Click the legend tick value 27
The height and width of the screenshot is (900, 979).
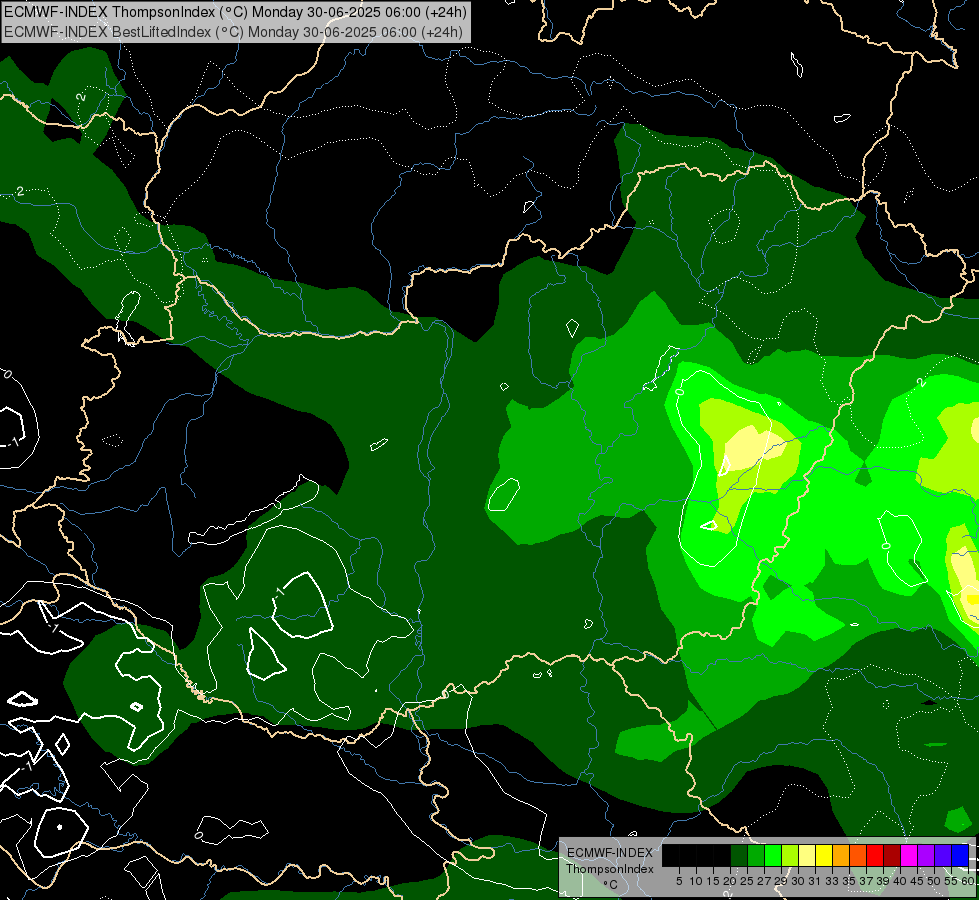pyautogui.click(x=764, y=881)
